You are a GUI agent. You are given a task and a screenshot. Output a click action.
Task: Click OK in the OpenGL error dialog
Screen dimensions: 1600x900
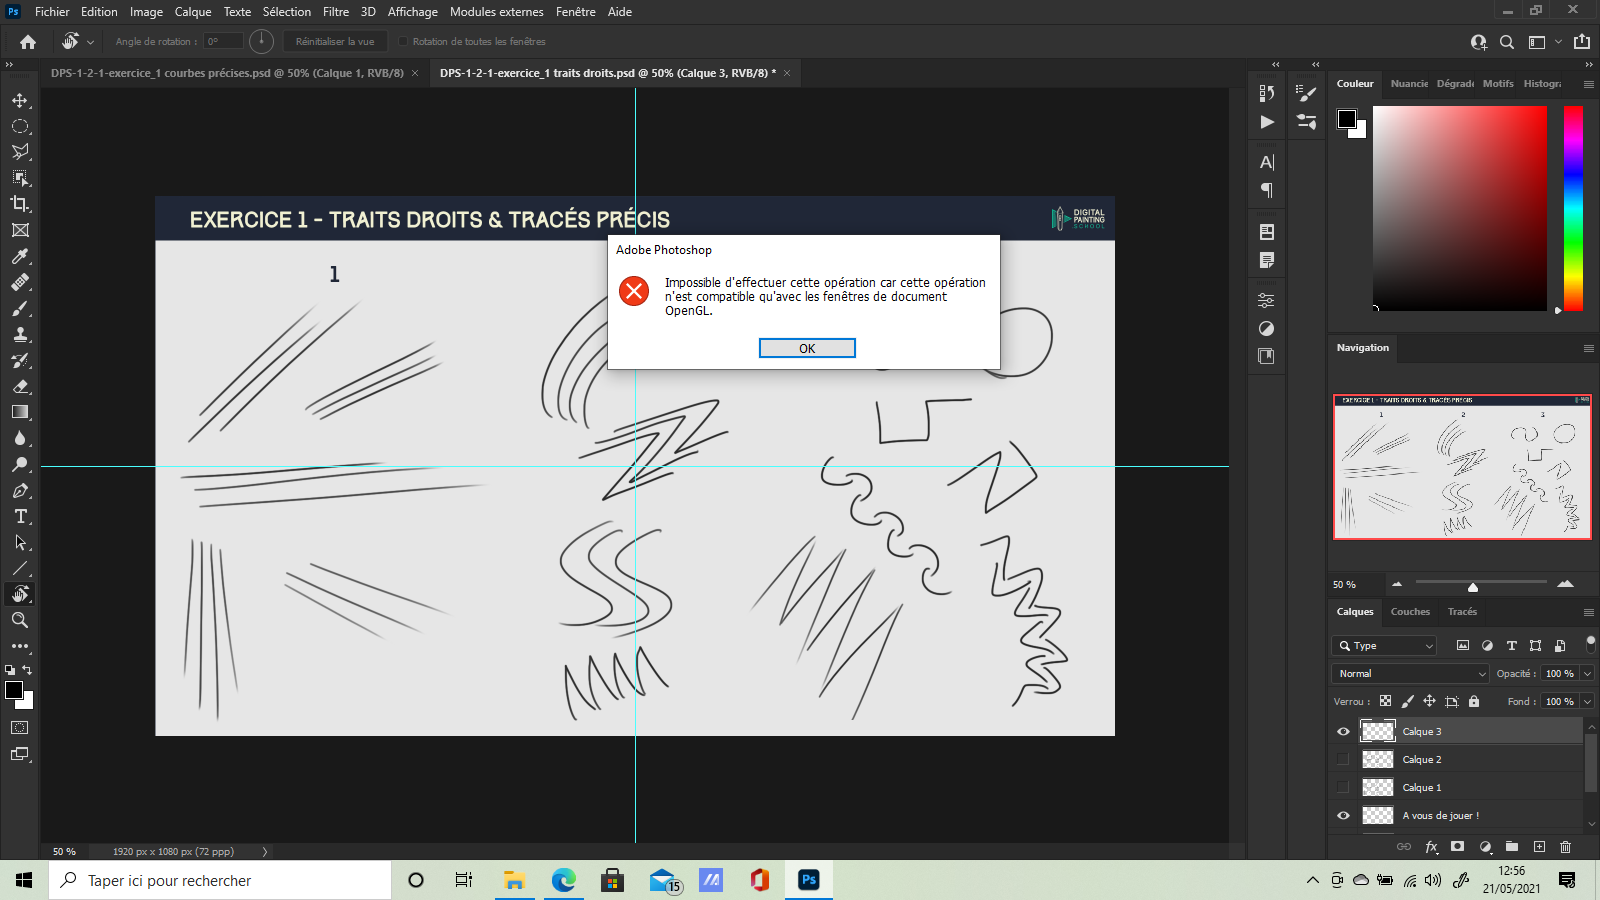(x=807, y=347)
